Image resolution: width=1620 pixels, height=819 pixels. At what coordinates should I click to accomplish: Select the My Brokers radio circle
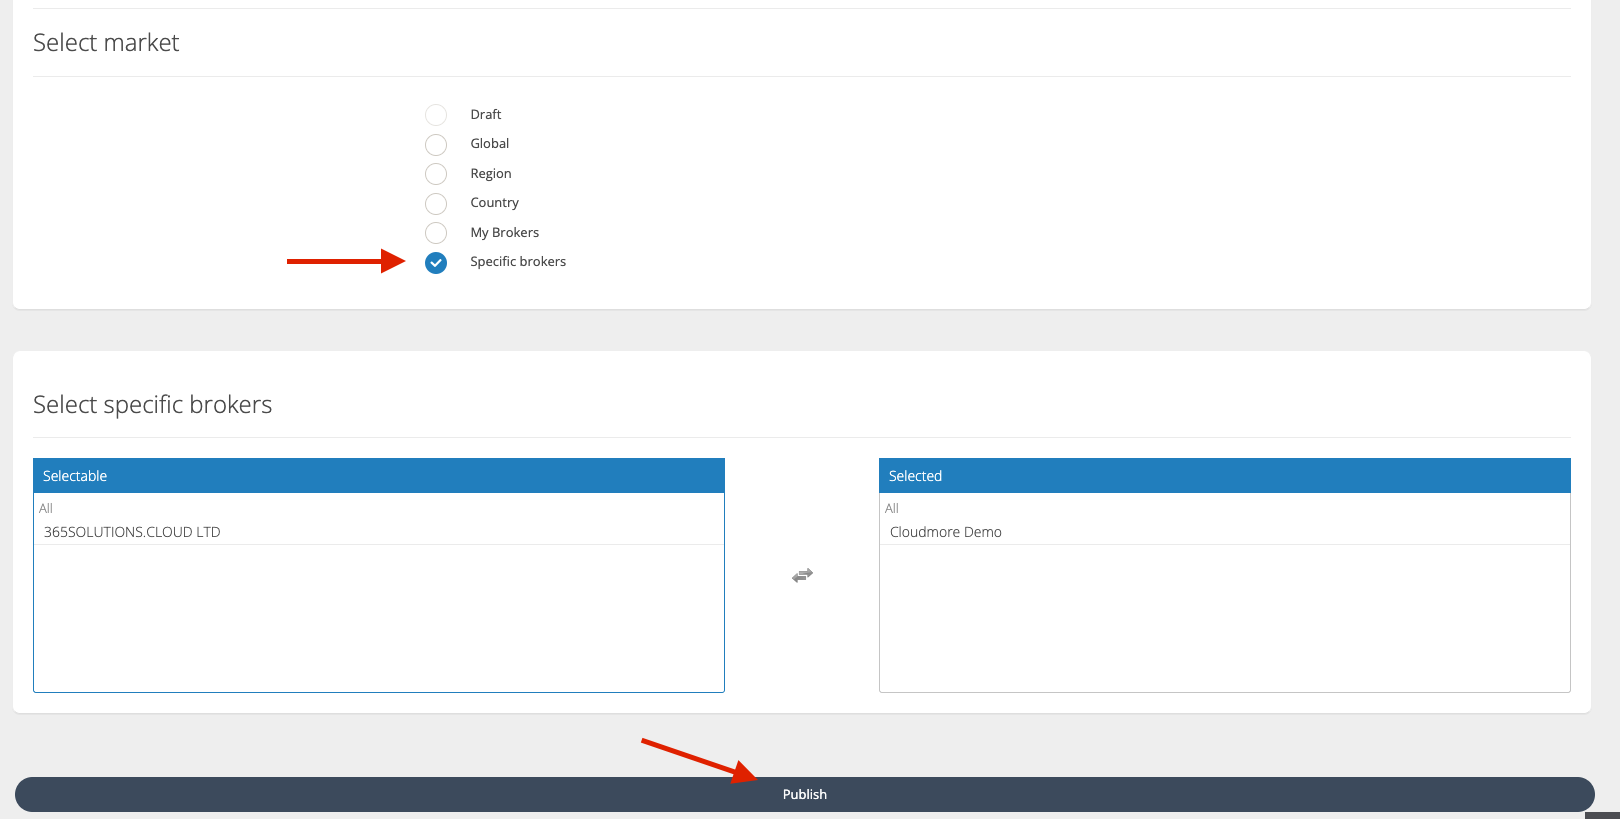[436, 233]
